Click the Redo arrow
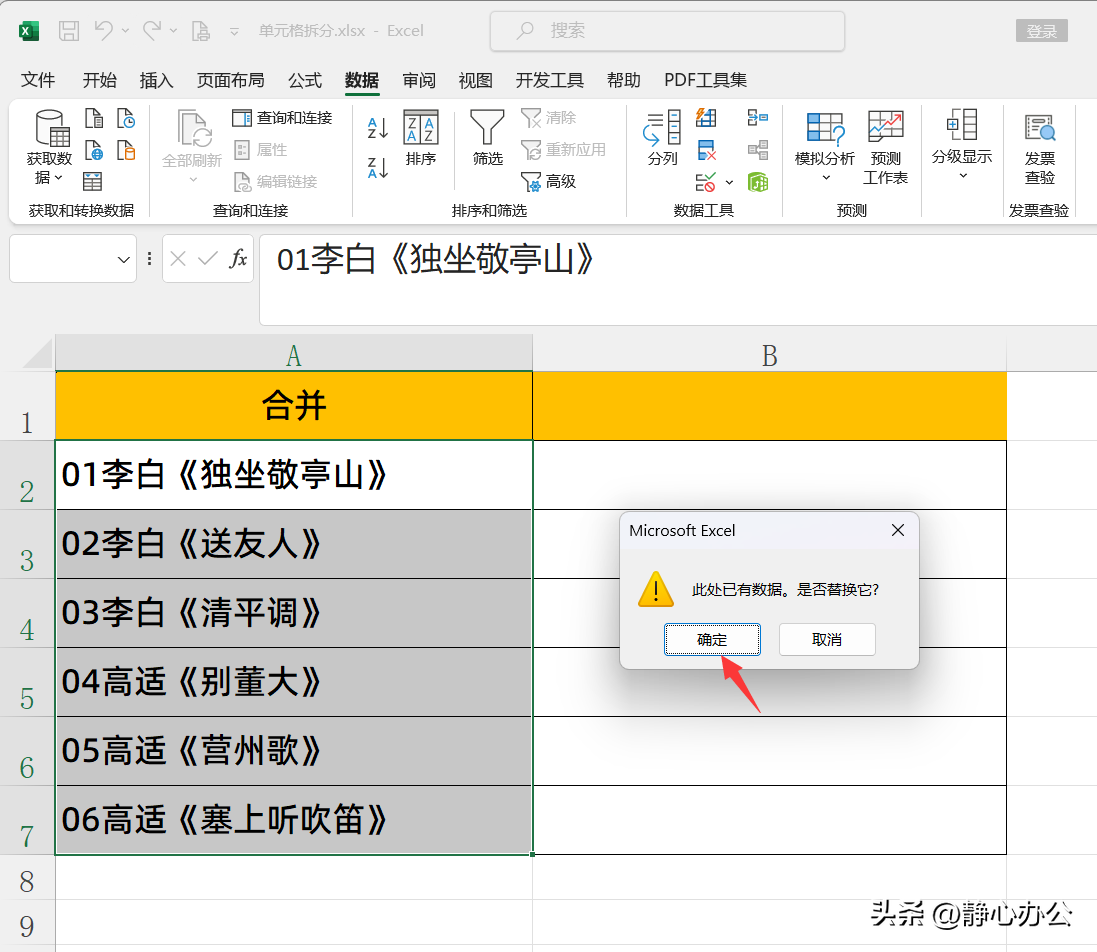 tap(152, 31)
